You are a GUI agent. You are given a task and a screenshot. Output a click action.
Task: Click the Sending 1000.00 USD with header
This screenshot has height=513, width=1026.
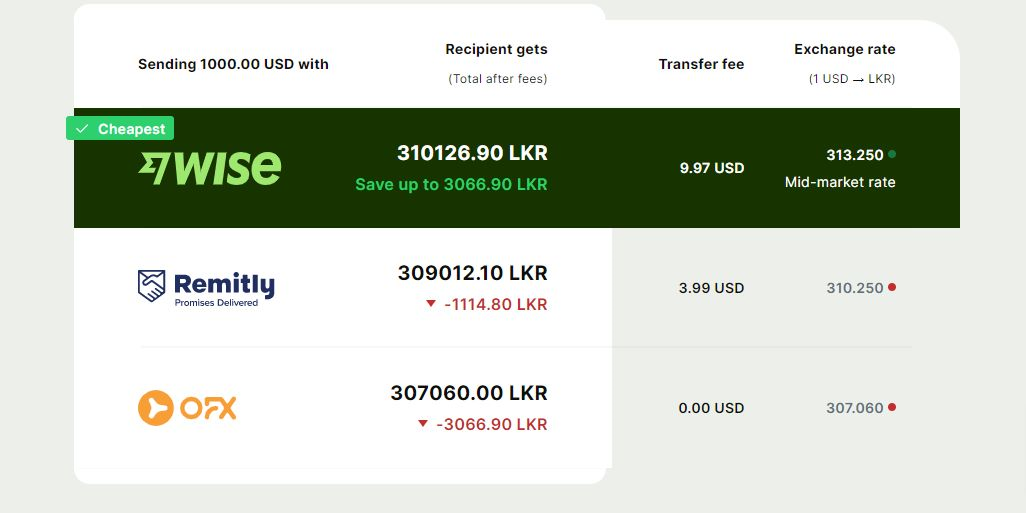tap(234, 64)
